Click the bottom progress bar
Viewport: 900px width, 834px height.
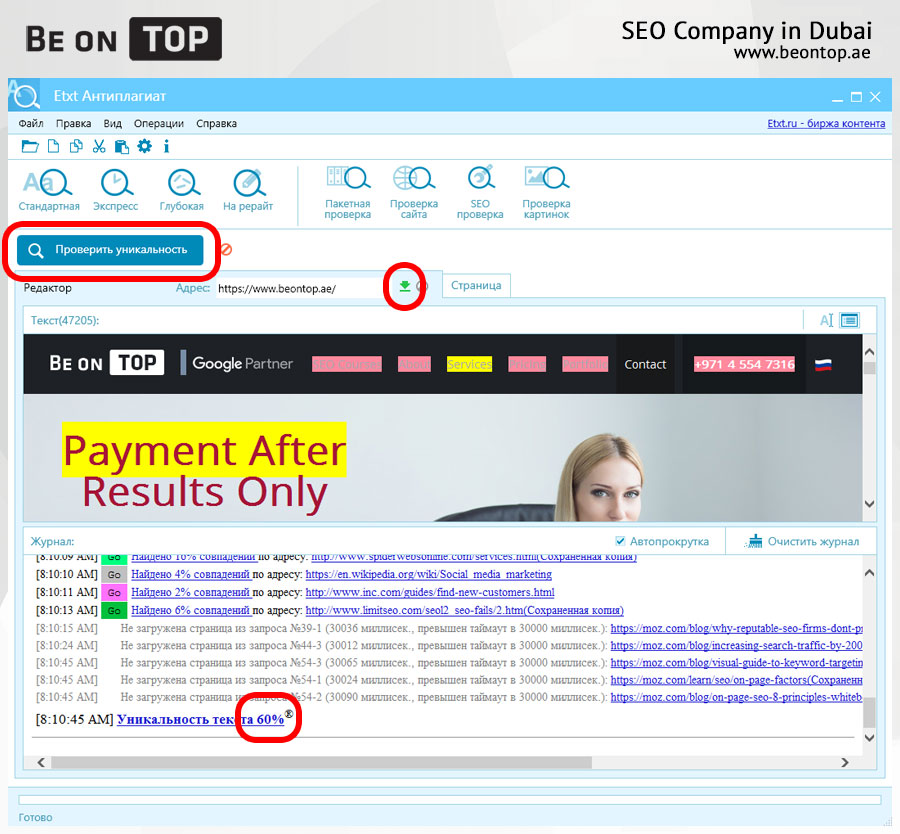point(450,800)
